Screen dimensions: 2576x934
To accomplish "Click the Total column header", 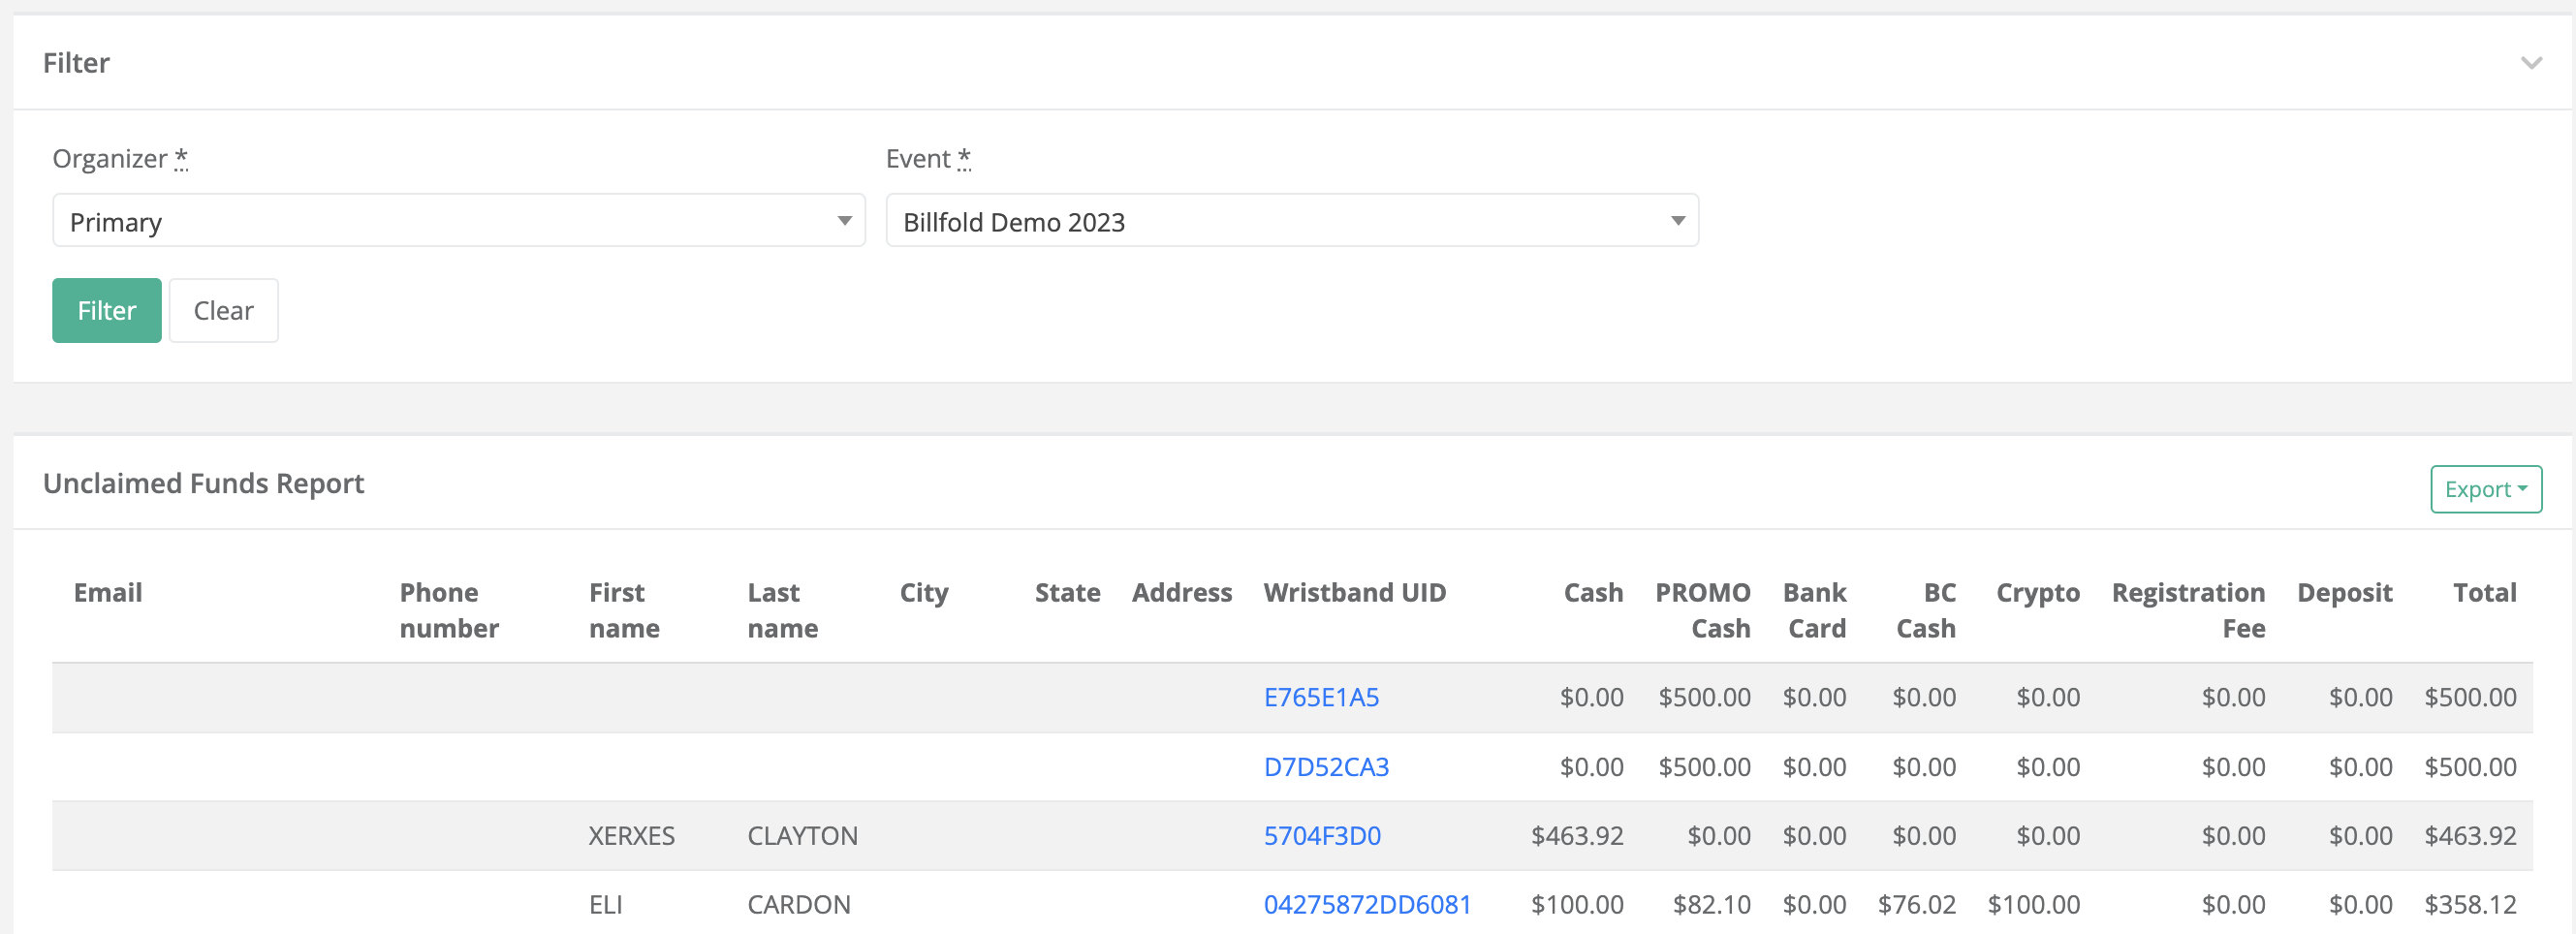I will pyautogui.click(x=2484, y=593).
